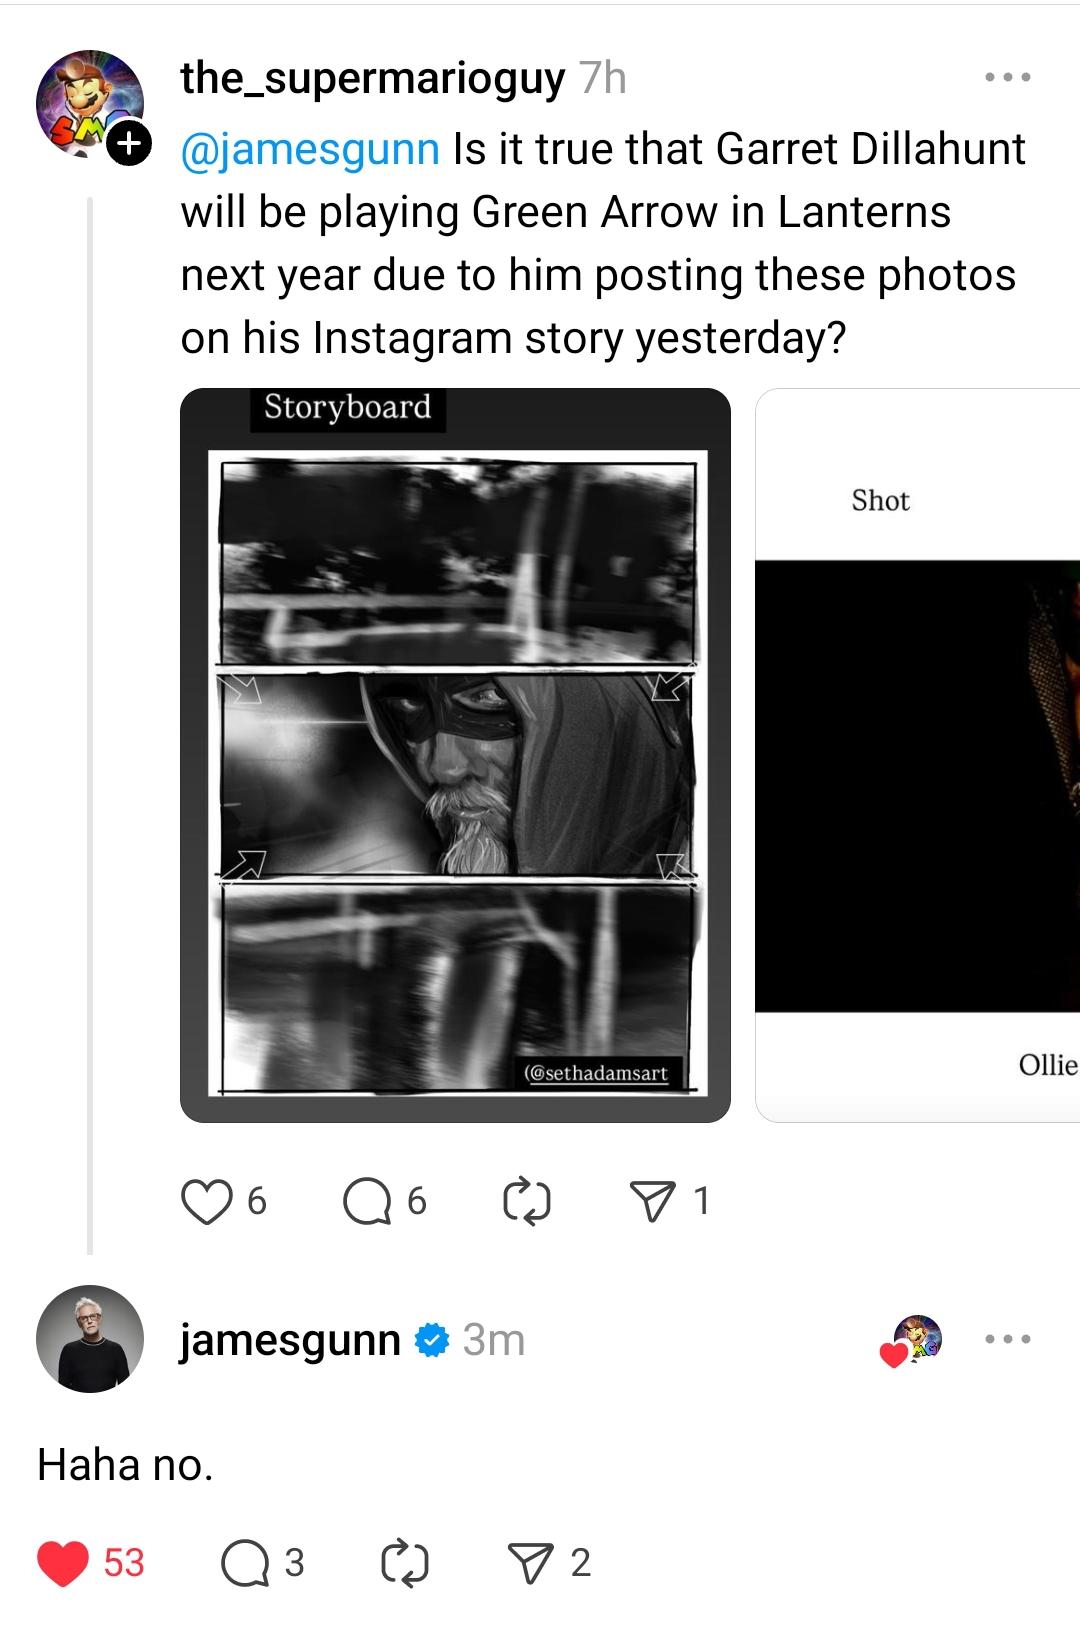Tap the @jamesgunn mention link
Screen dimensions: 1080x1626
pyautogui.click(x=310, y=149)
